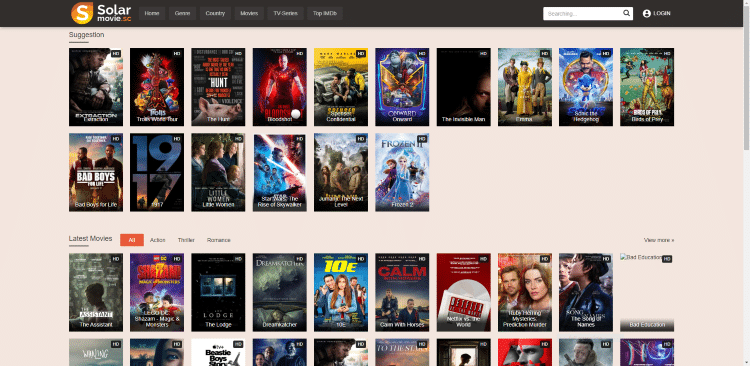Select the All filter tab
The image size is (750, 366).
132,240
